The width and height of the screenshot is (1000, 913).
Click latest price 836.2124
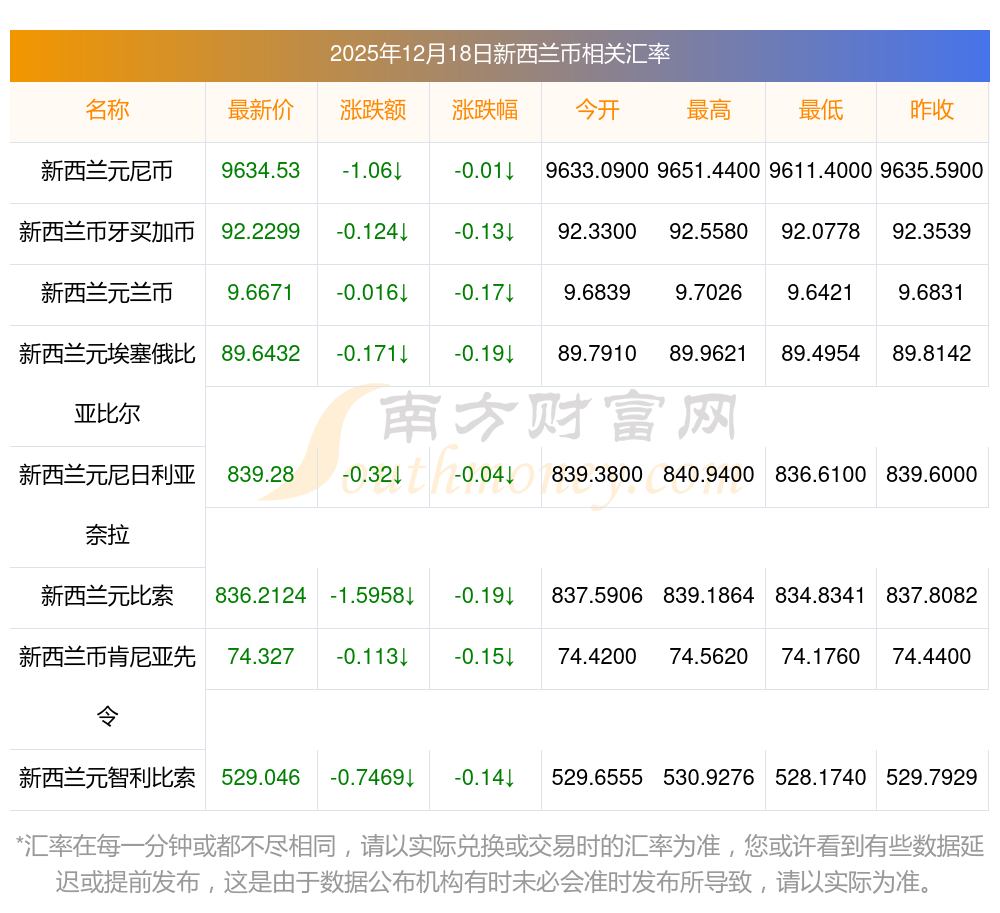pyautogui.click(x=261, y=595)
